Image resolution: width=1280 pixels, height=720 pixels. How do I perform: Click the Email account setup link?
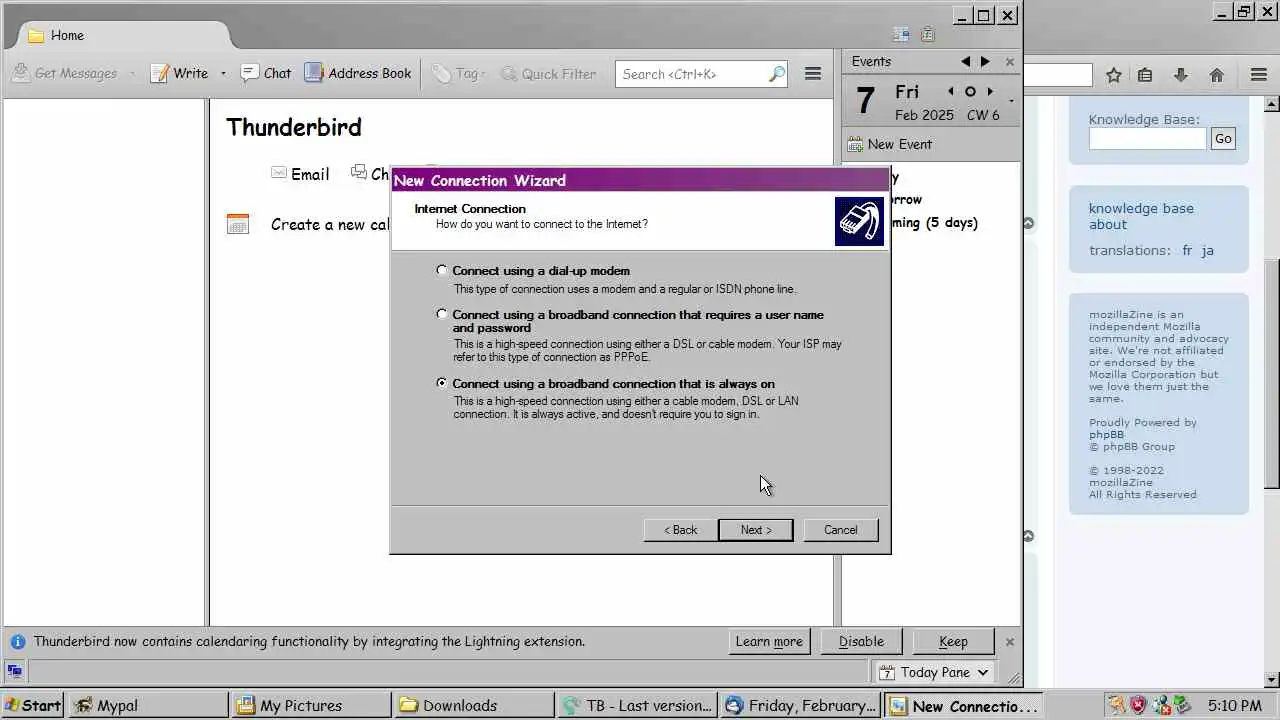click(300, 174)
